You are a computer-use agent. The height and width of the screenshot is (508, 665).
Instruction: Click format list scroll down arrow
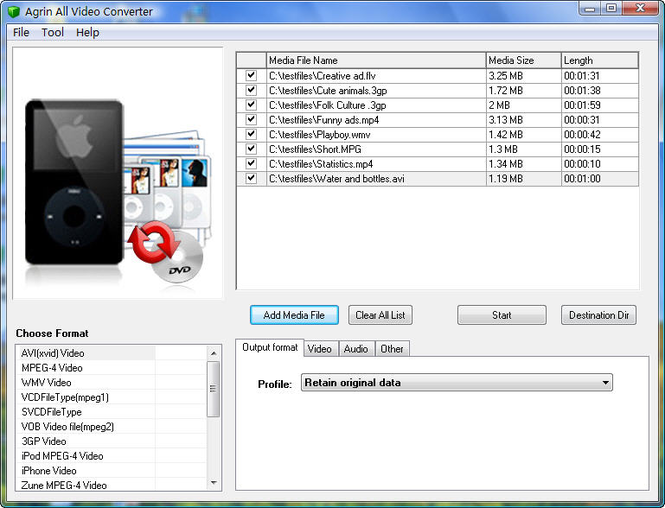coord(213,483)
